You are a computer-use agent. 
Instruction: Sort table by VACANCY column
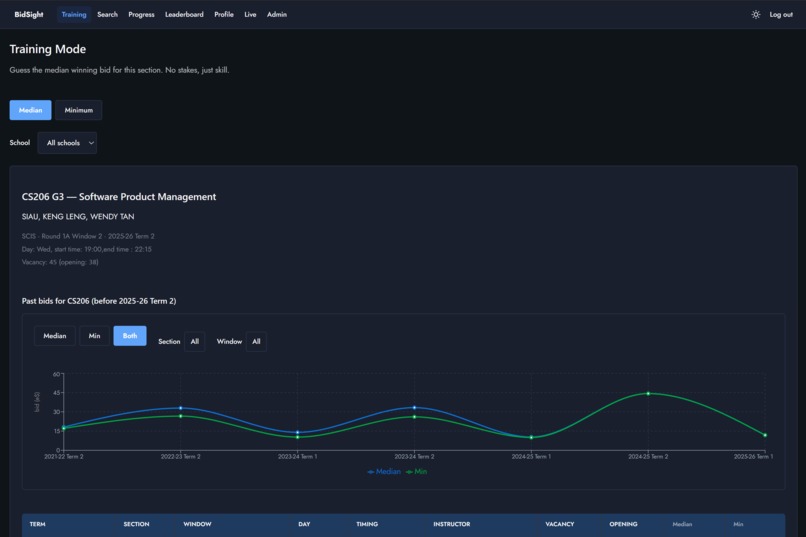coord(560,524)
